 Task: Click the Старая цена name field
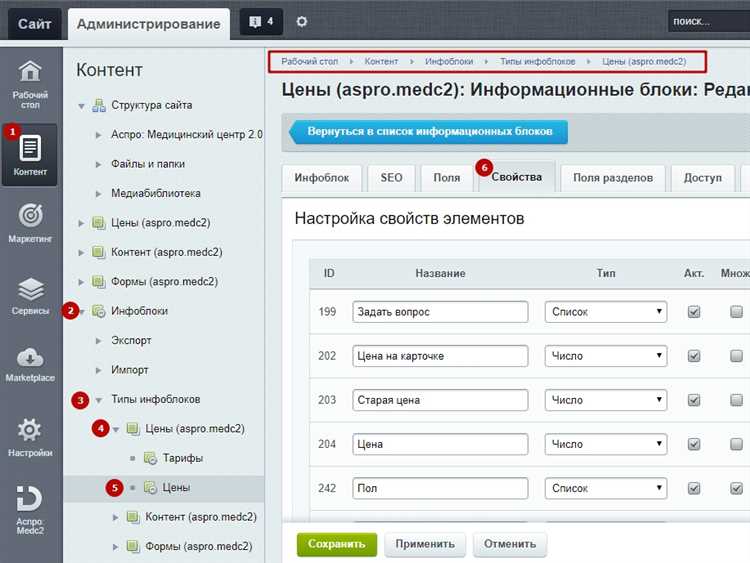click(440, 400)
